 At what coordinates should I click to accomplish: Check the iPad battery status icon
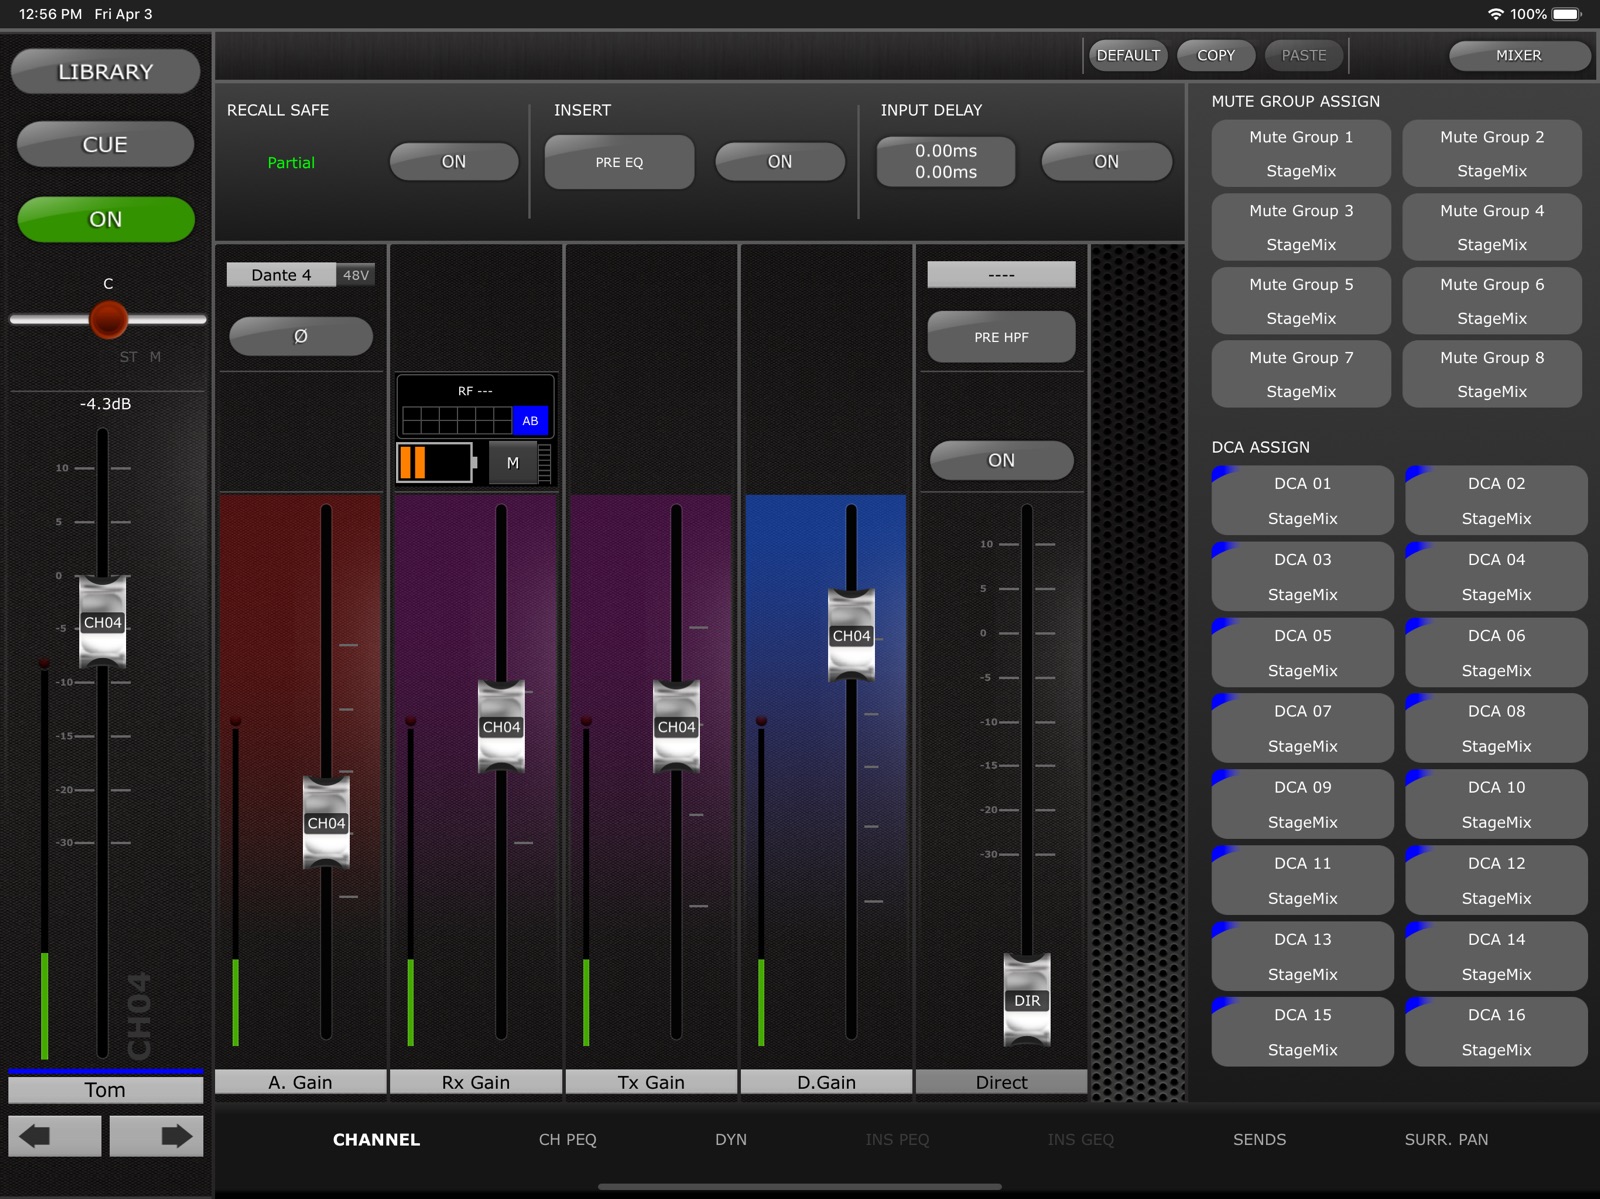pos(1567,14)
